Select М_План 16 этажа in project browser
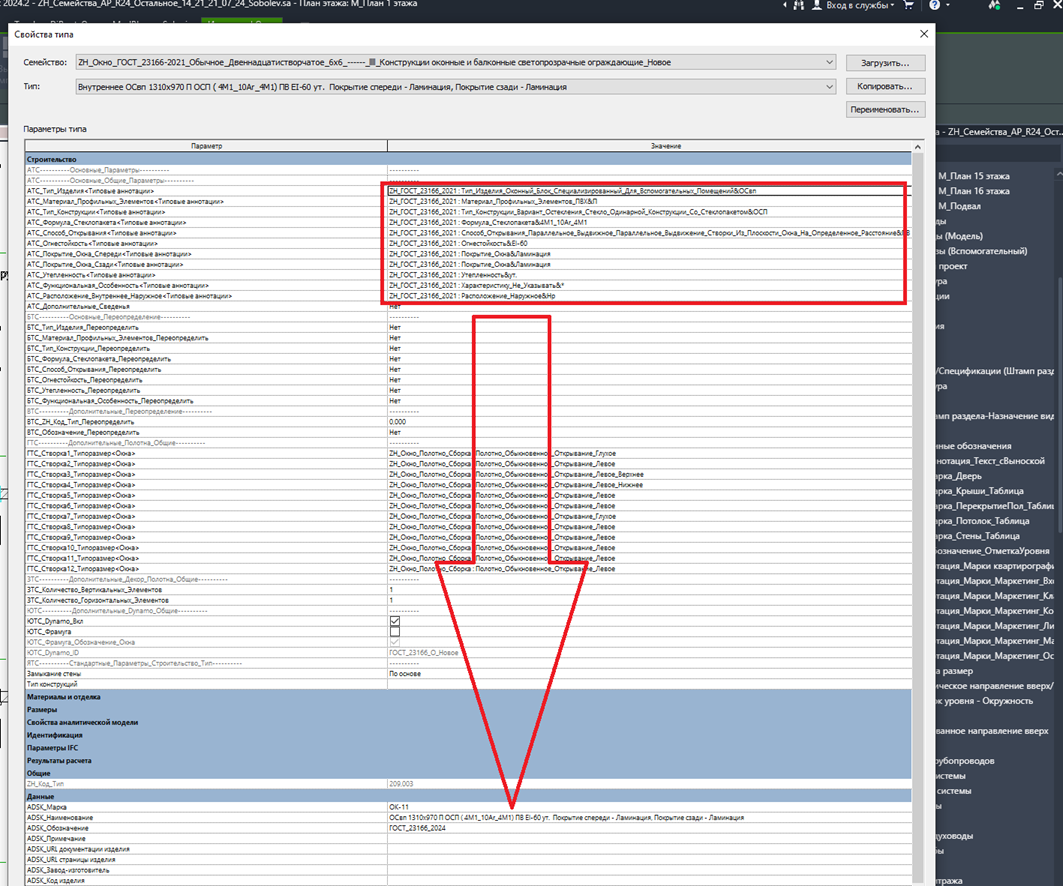 click(x=974, y=191)
